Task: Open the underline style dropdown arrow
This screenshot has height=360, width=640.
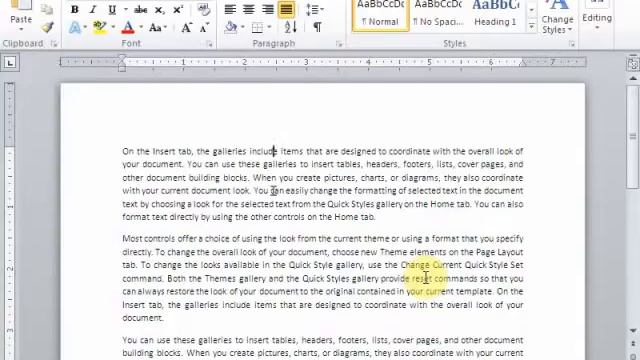Action: click(x=125, y=9)
